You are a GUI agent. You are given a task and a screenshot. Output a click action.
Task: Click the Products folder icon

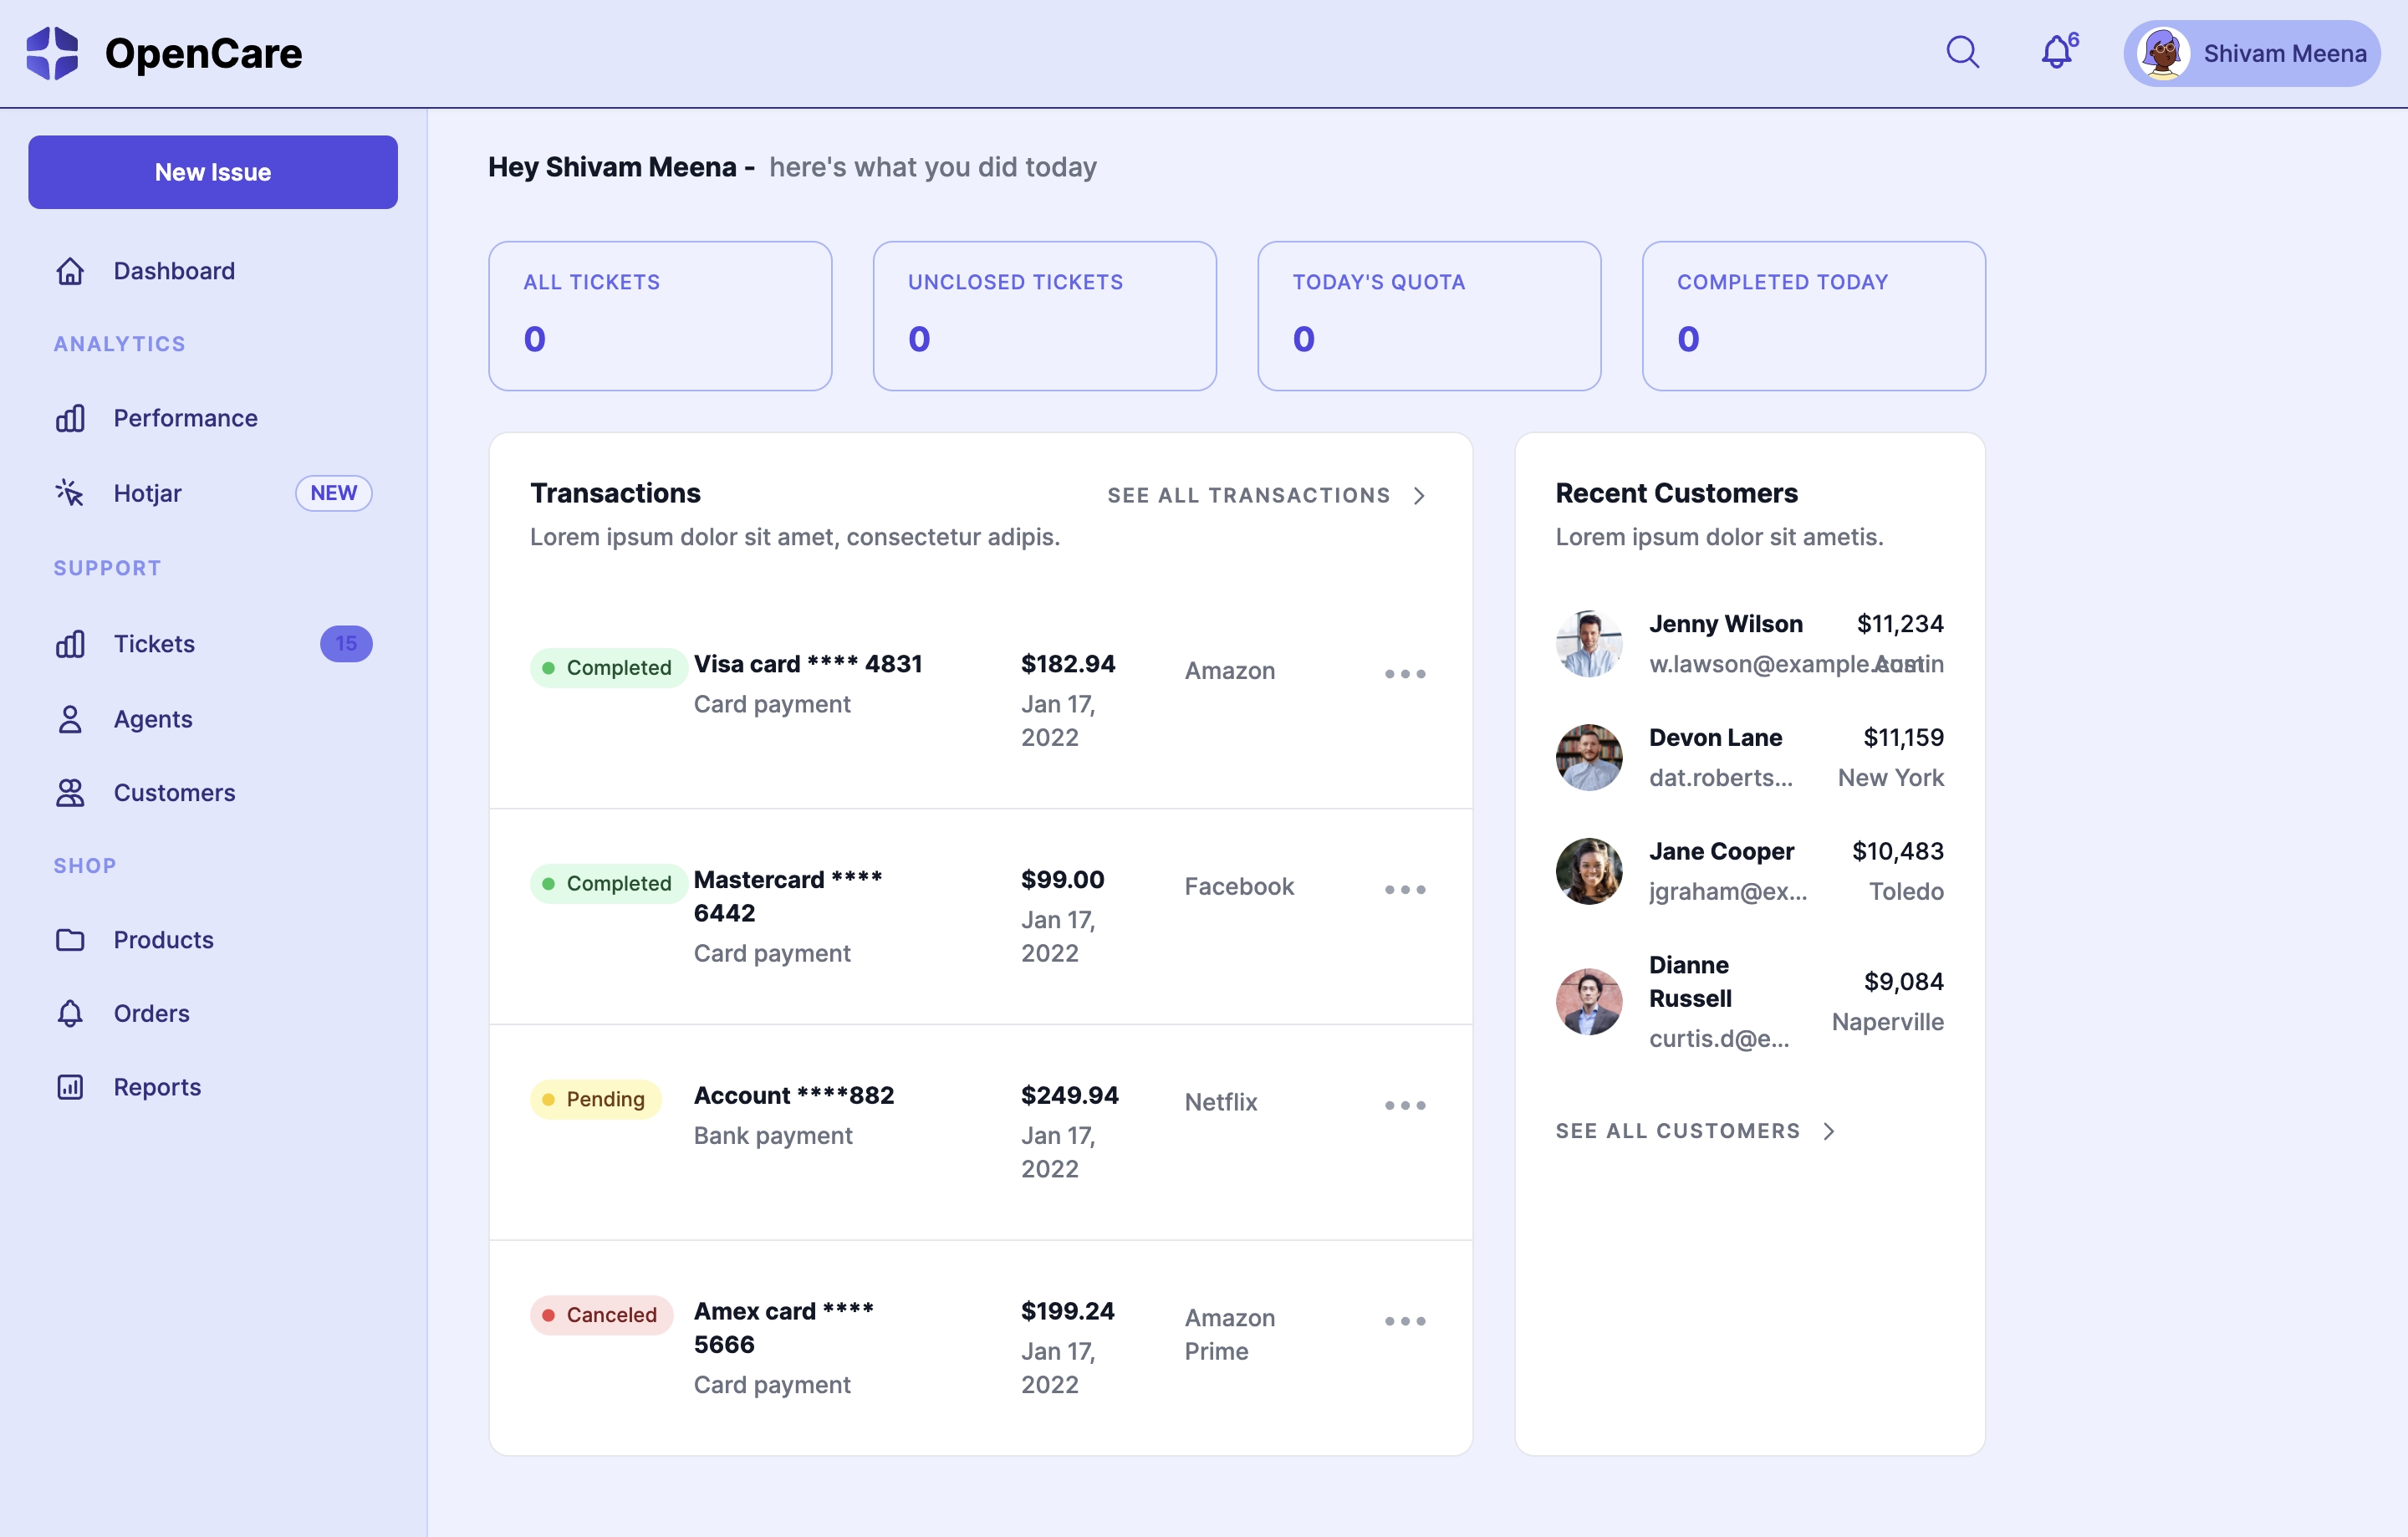[x=70, y=940]
